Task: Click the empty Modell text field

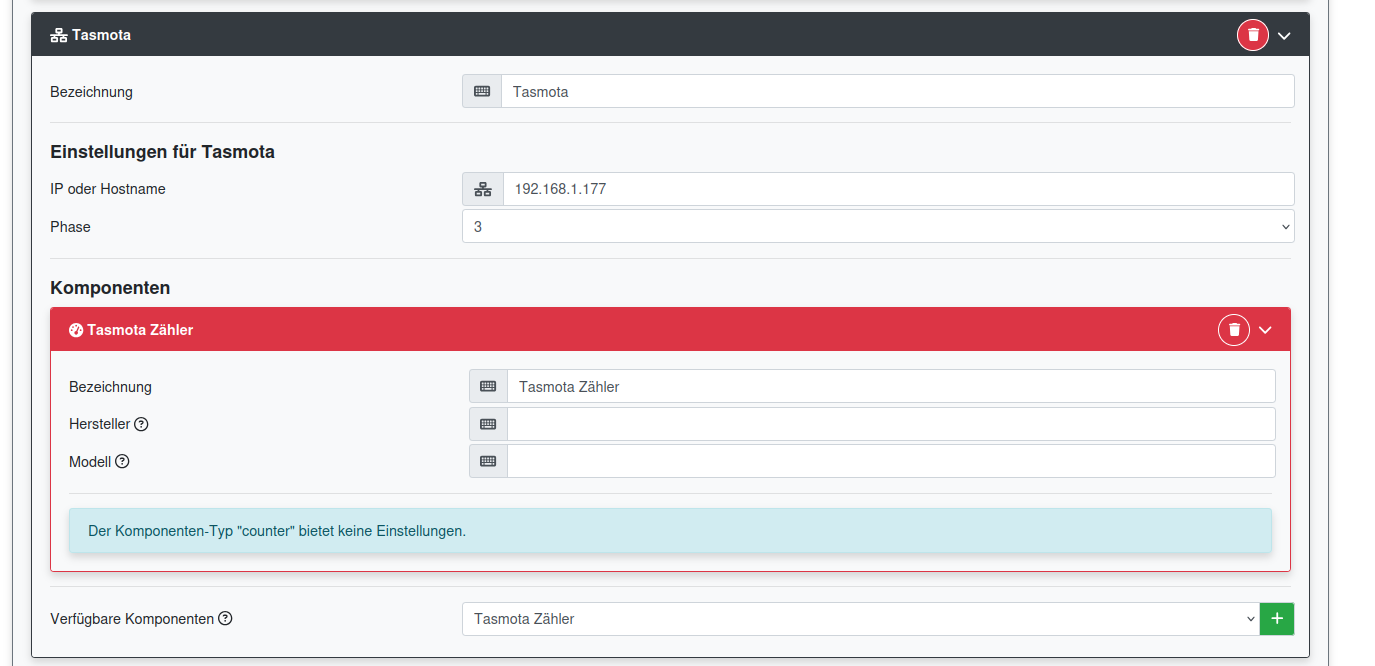Action: (x=890, y=460)
